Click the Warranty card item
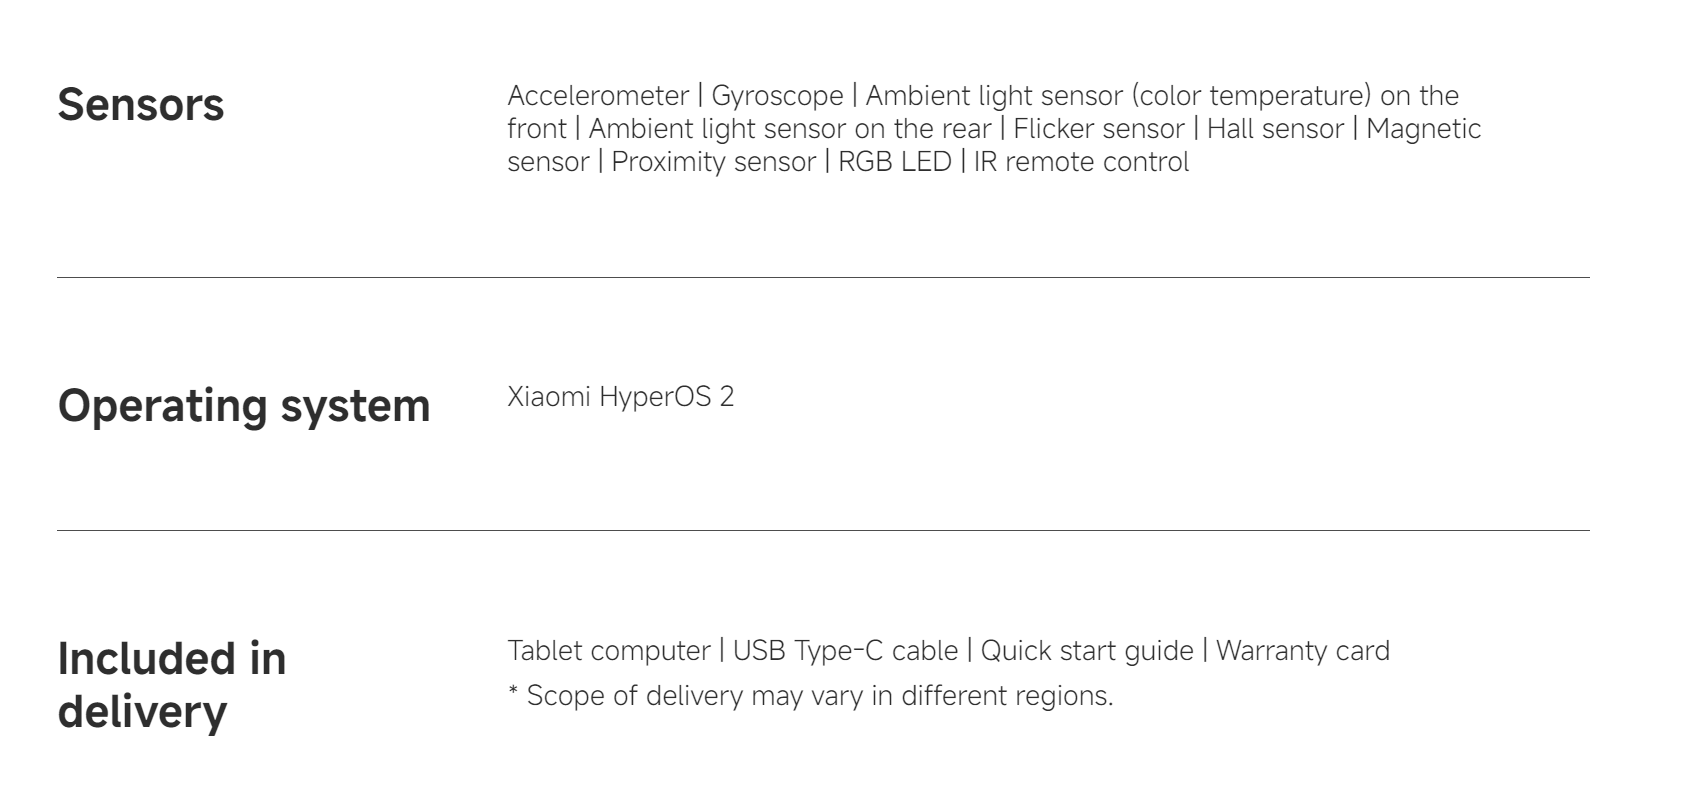 coord(1303,651)
